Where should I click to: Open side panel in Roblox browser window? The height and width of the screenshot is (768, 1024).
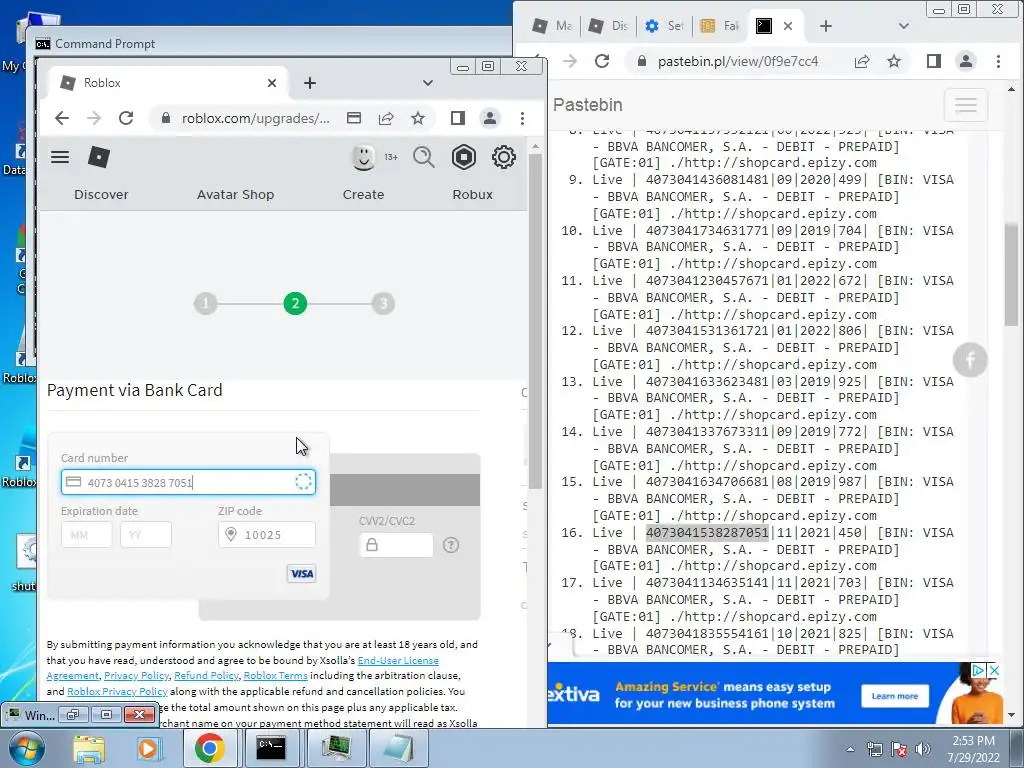pos(458,118)
